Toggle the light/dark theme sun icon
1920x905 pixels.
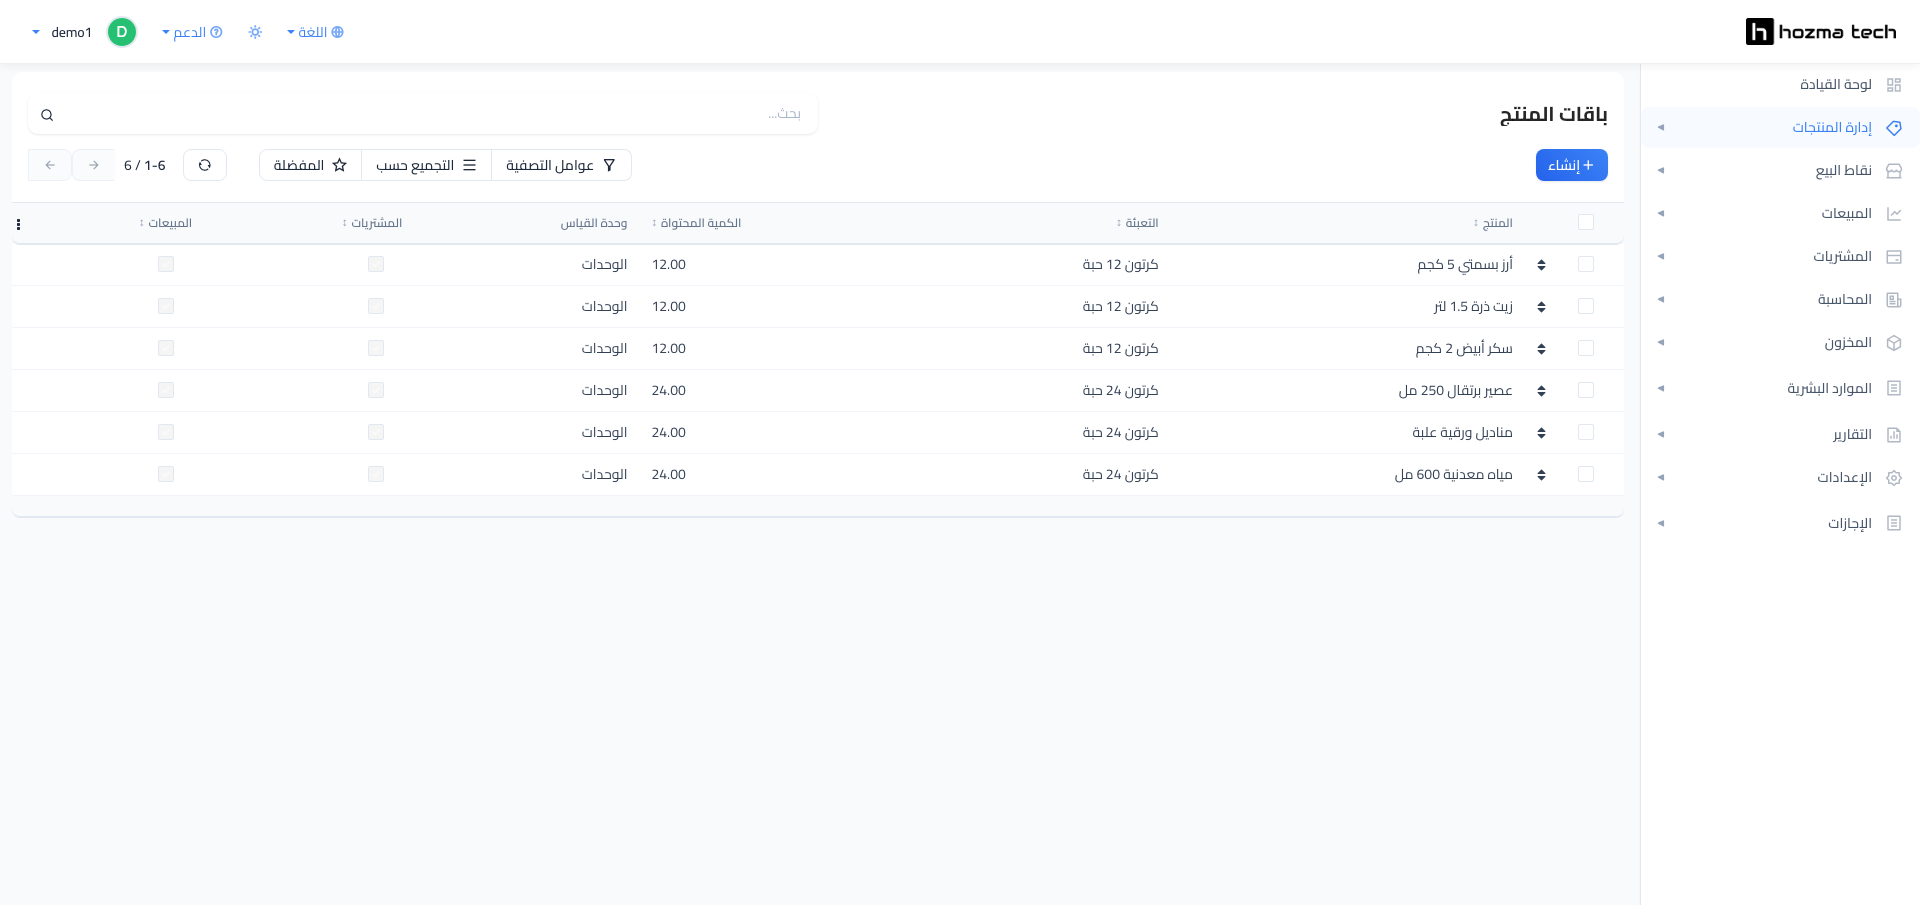pyautogui.click(x=255, y=32)
